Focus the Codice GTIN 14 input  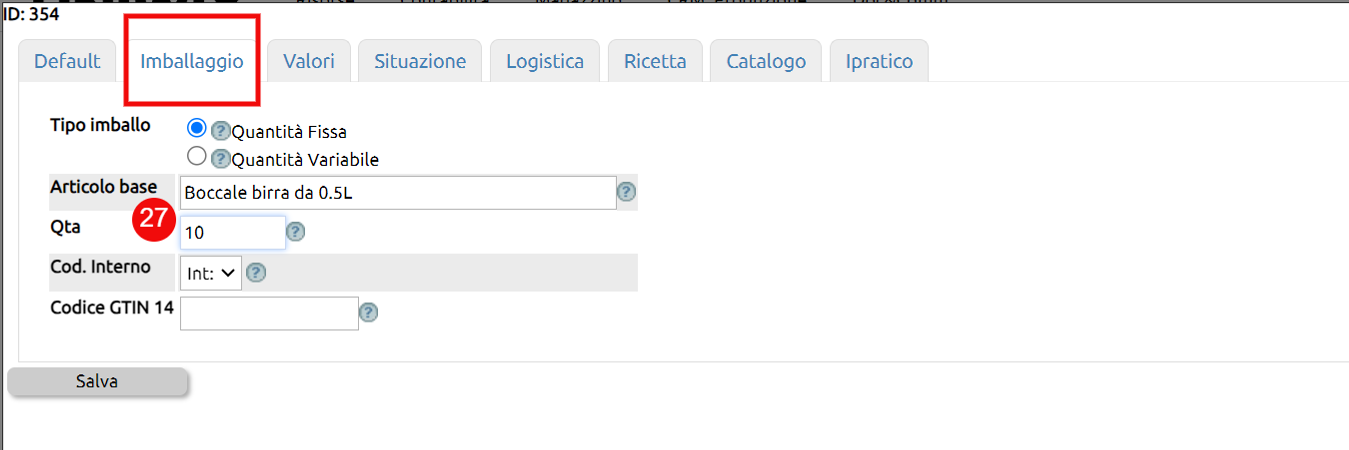[x=269, y=313]
